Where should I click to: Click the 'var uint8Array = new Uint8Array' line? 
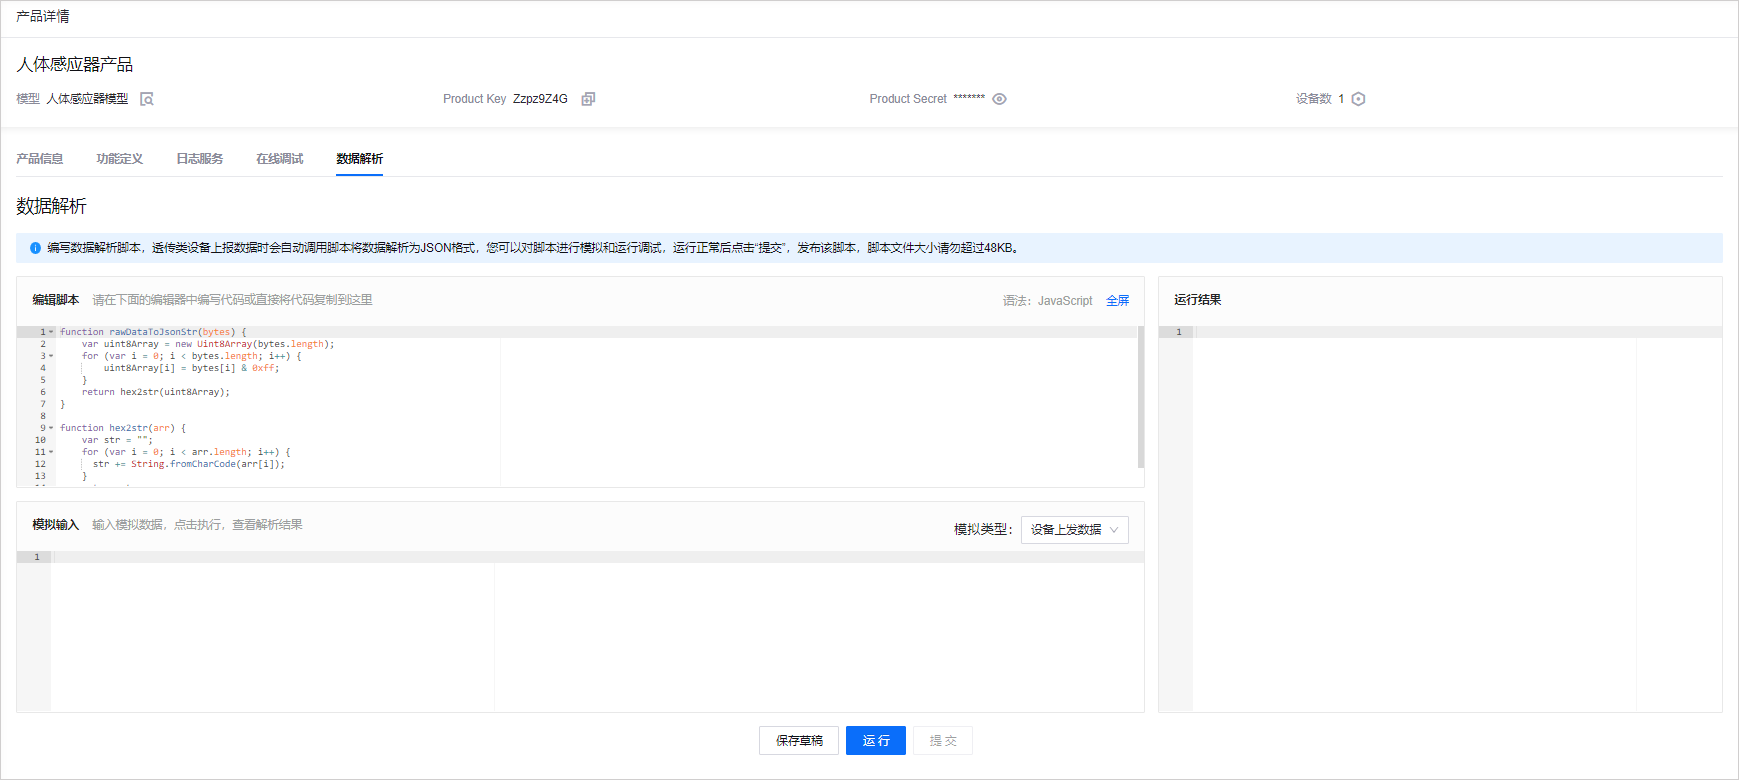pos(208,344)
